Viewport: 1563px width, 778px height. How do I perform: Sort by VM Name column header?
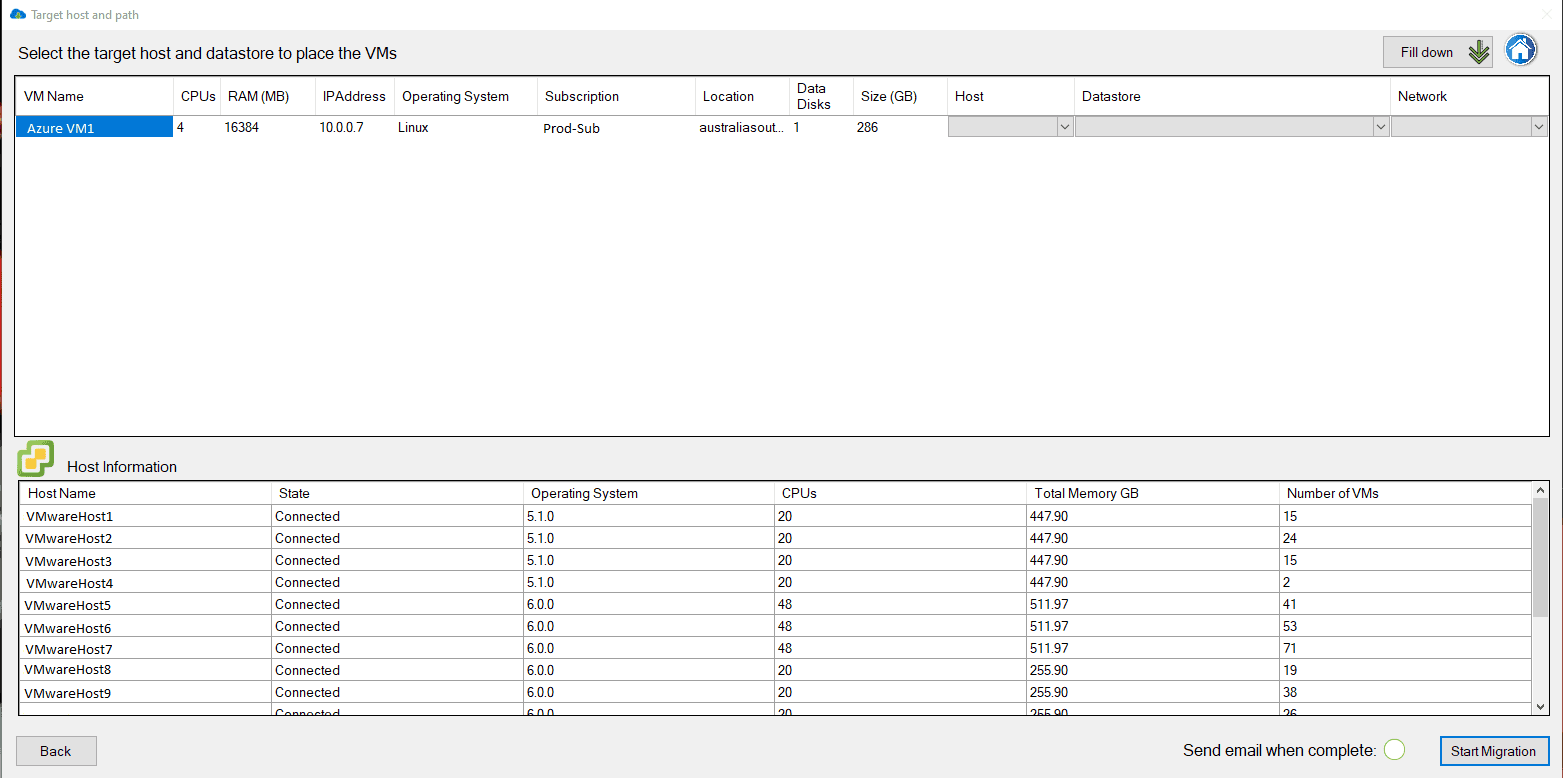[x=54, y=97]
